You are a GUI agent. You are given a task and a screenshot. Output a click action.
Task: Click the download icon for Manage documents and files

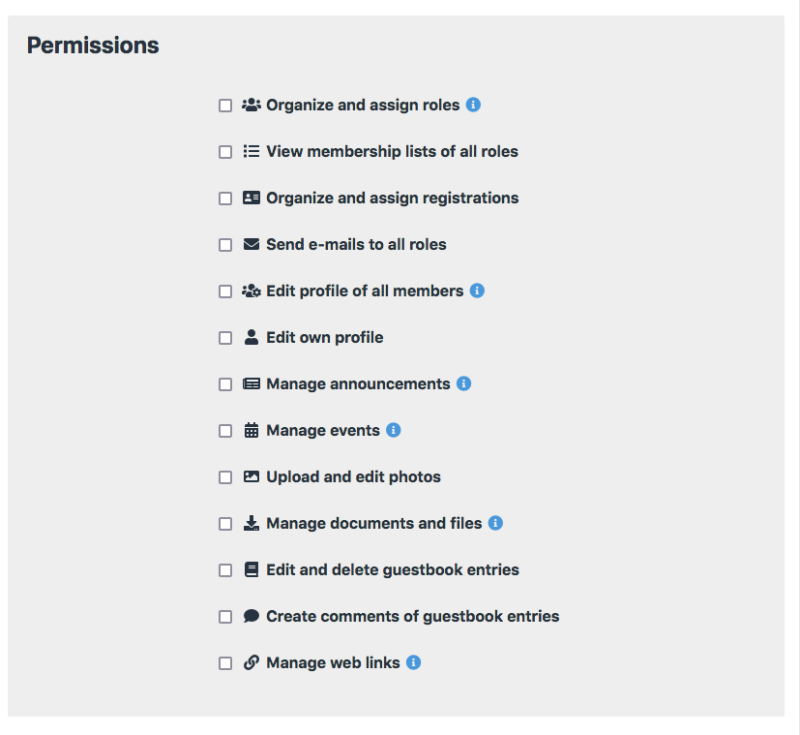[x=250, y=522]
